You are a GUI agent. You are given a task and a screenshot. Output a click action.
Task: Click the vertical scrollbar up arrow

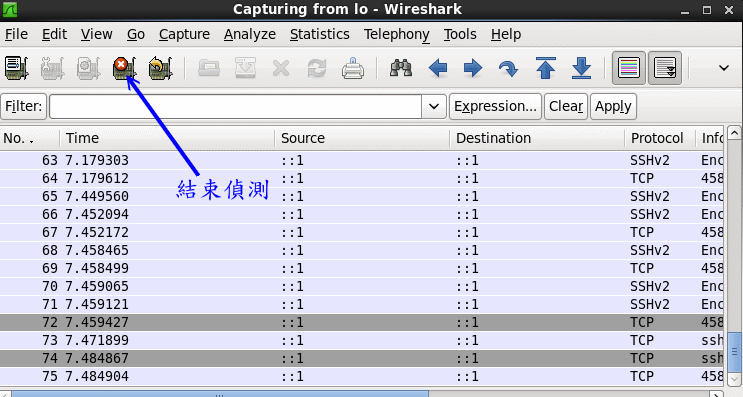coord(734,133)
